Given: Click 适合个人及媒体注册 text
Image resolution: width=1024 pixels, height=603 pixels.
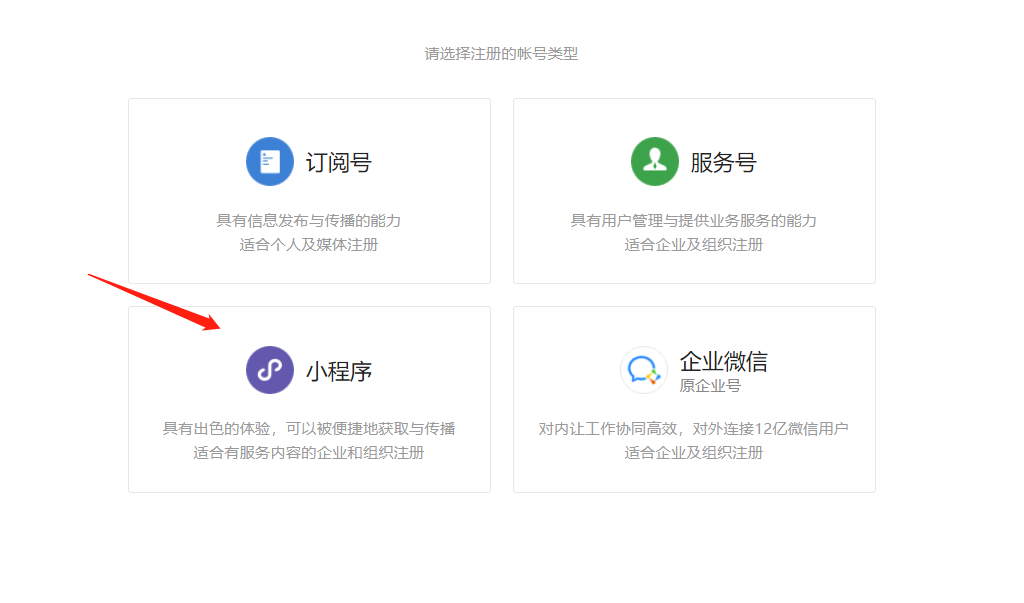Looking at the screenshot, I should pos(309,245).
